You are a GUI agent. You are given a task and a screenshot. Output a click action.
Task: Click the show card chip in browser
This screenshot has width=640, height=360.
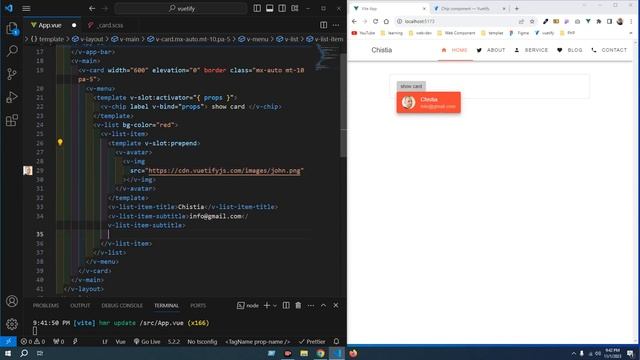tap(411, 86)
